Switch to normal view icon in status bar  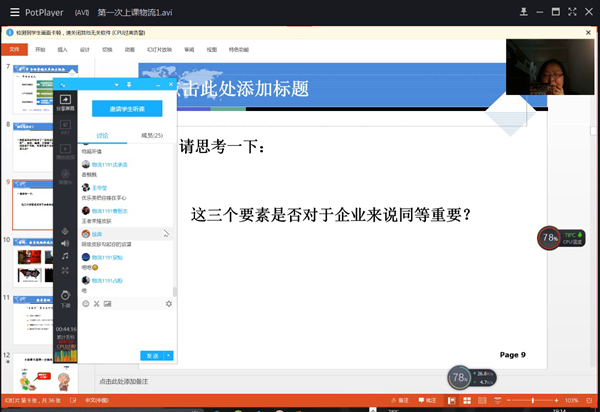[x=452, y=401]
